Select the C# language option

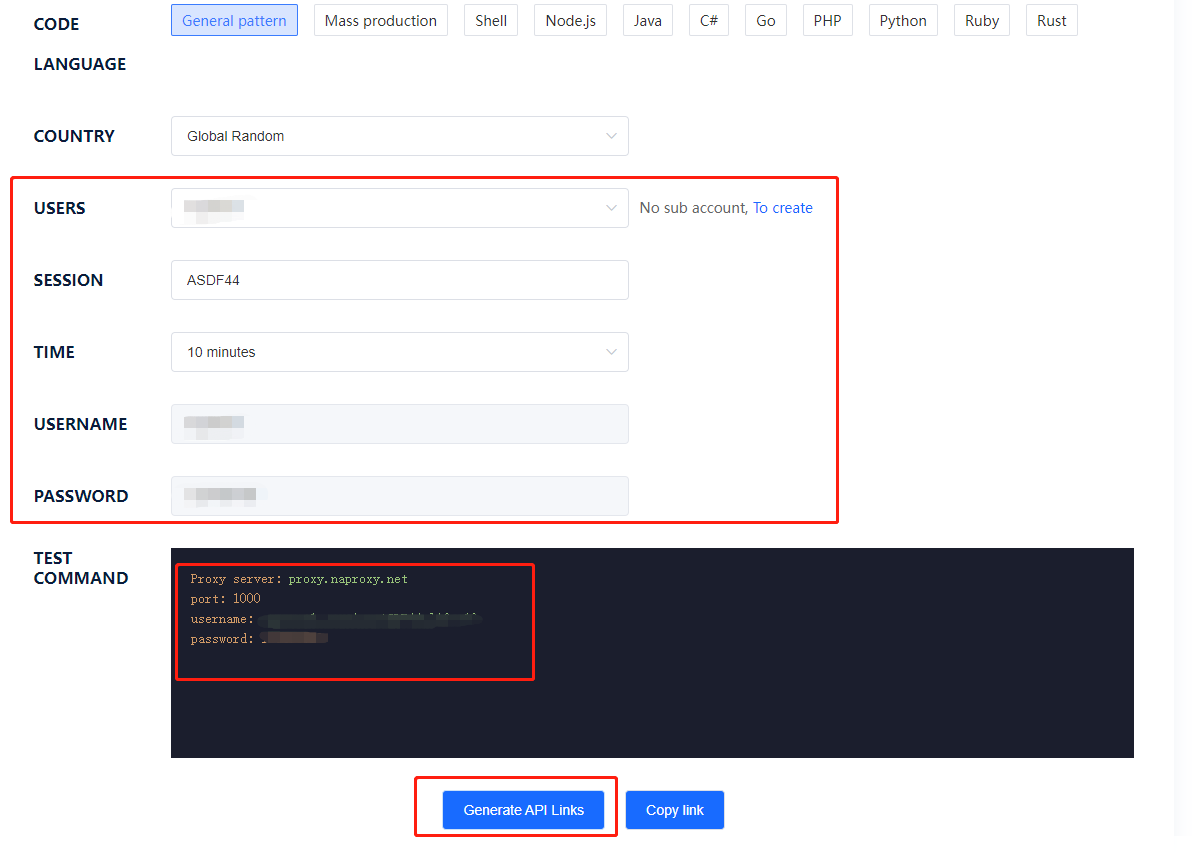point(708,21)
